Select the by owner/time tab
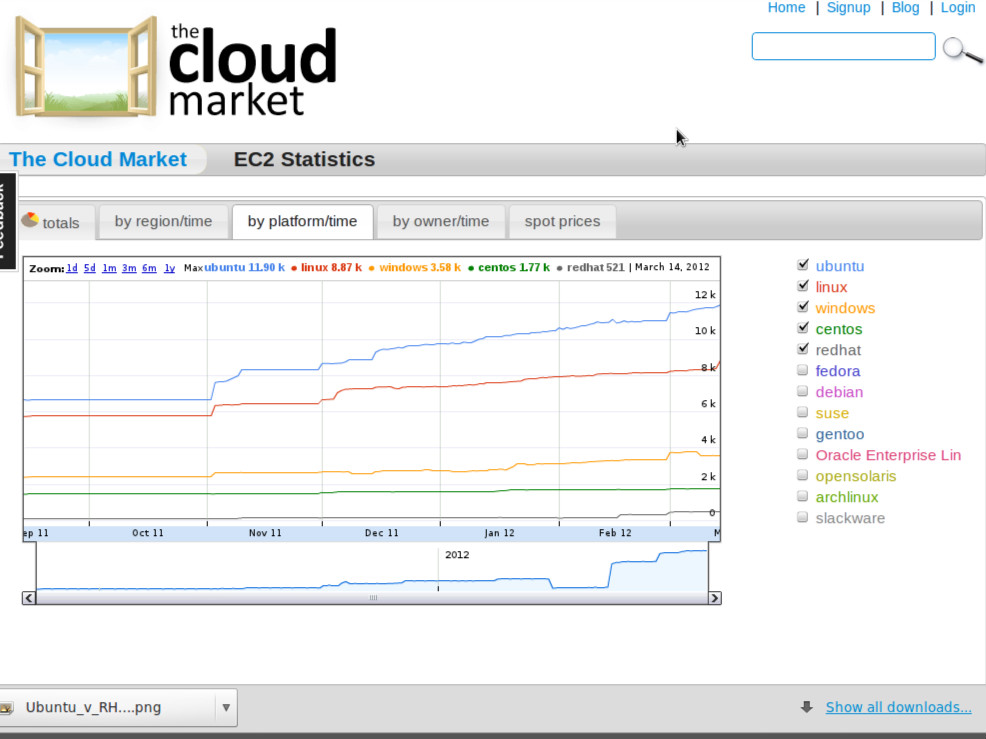Image resolution: width=986 pixels, height=739 pixels. (441, 221)
